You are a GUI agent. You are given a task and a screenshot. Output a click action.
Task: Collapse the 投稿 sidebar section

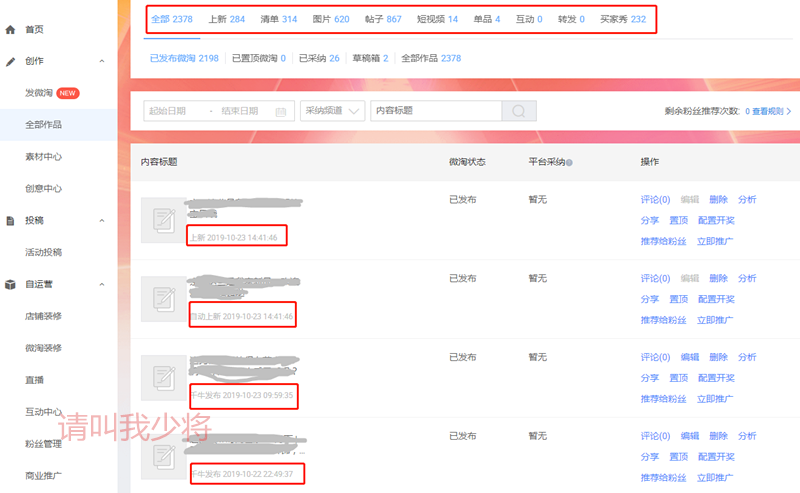click(102, 220)
